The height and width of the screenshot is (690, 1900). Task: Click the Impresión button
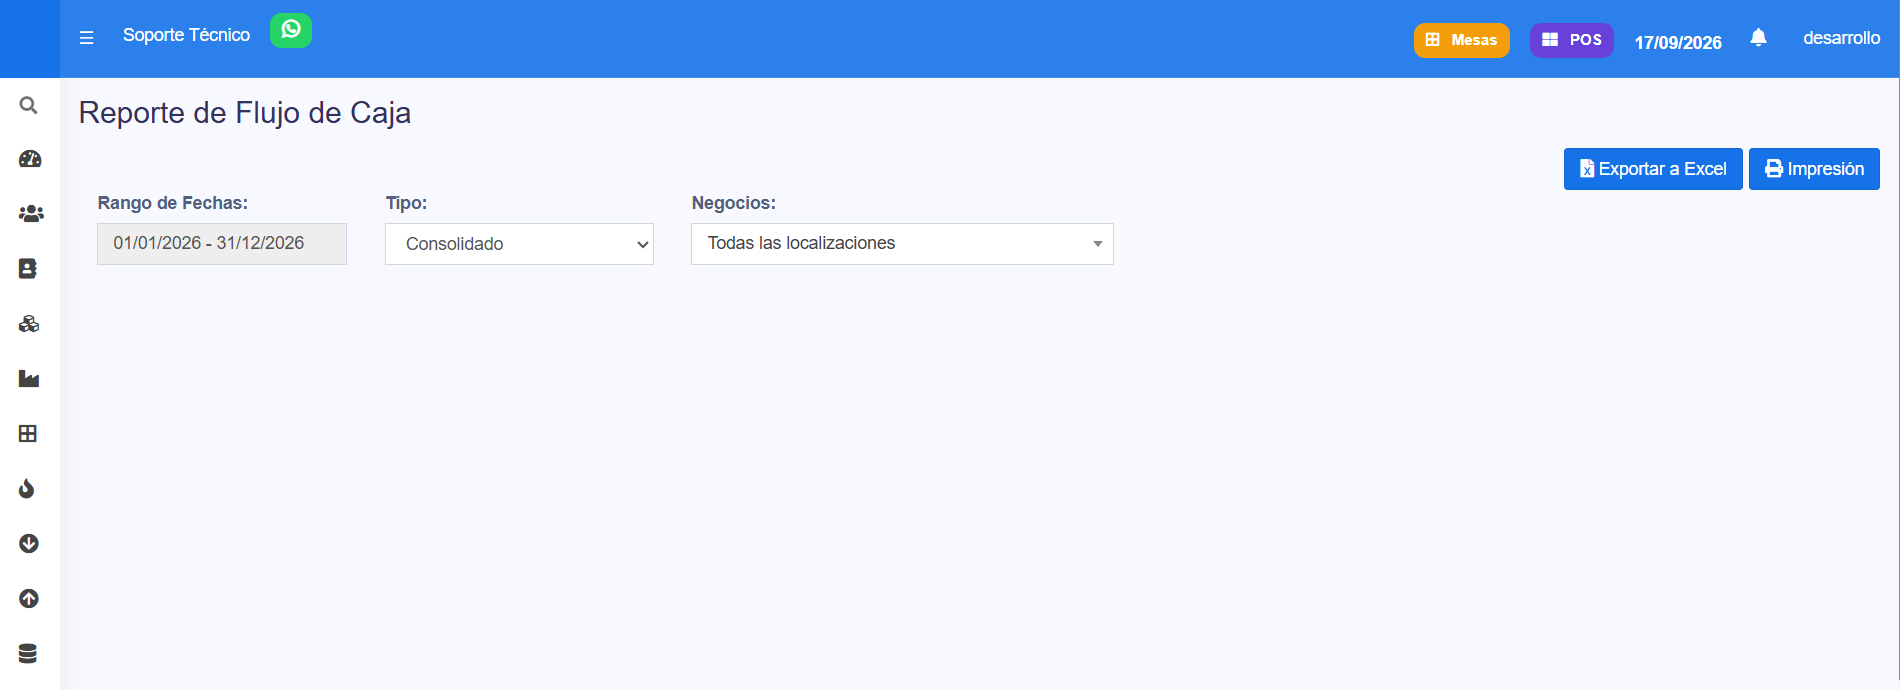pyautogui.click(x=1814, y=169)
